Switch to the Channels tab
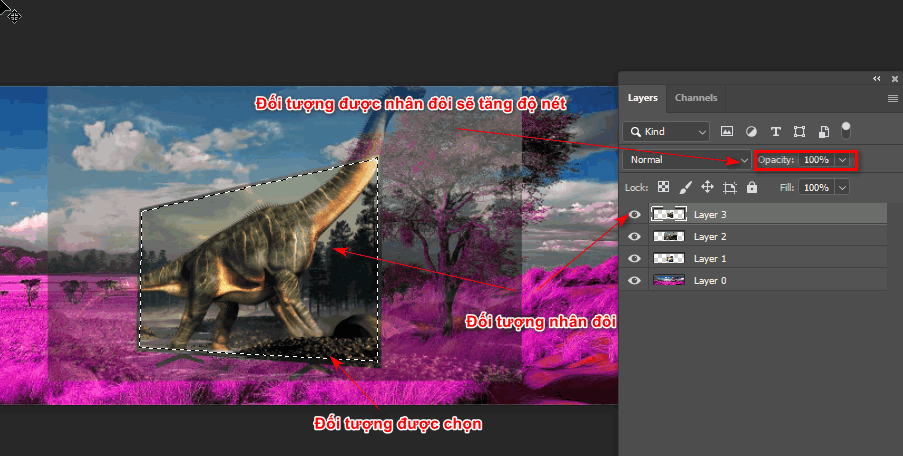 click(x=696, y=98)
